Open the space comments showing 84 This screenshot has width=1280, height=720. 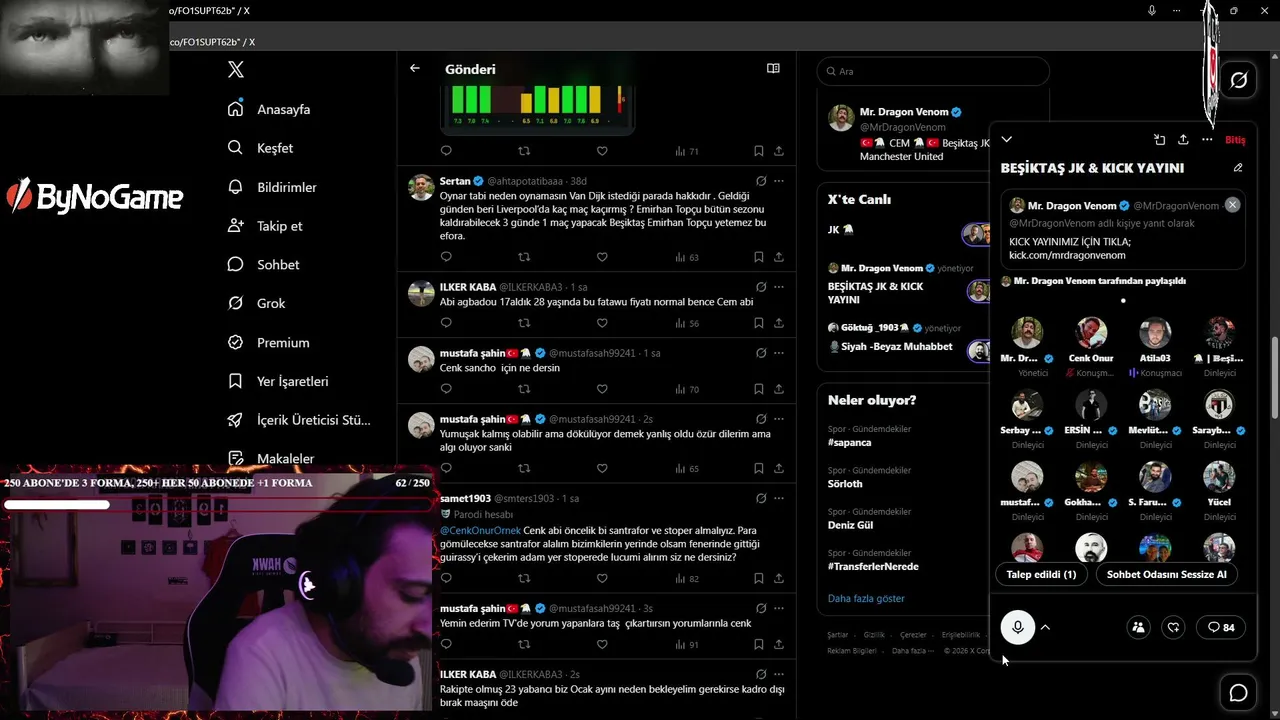click(x=1221, y=627)
